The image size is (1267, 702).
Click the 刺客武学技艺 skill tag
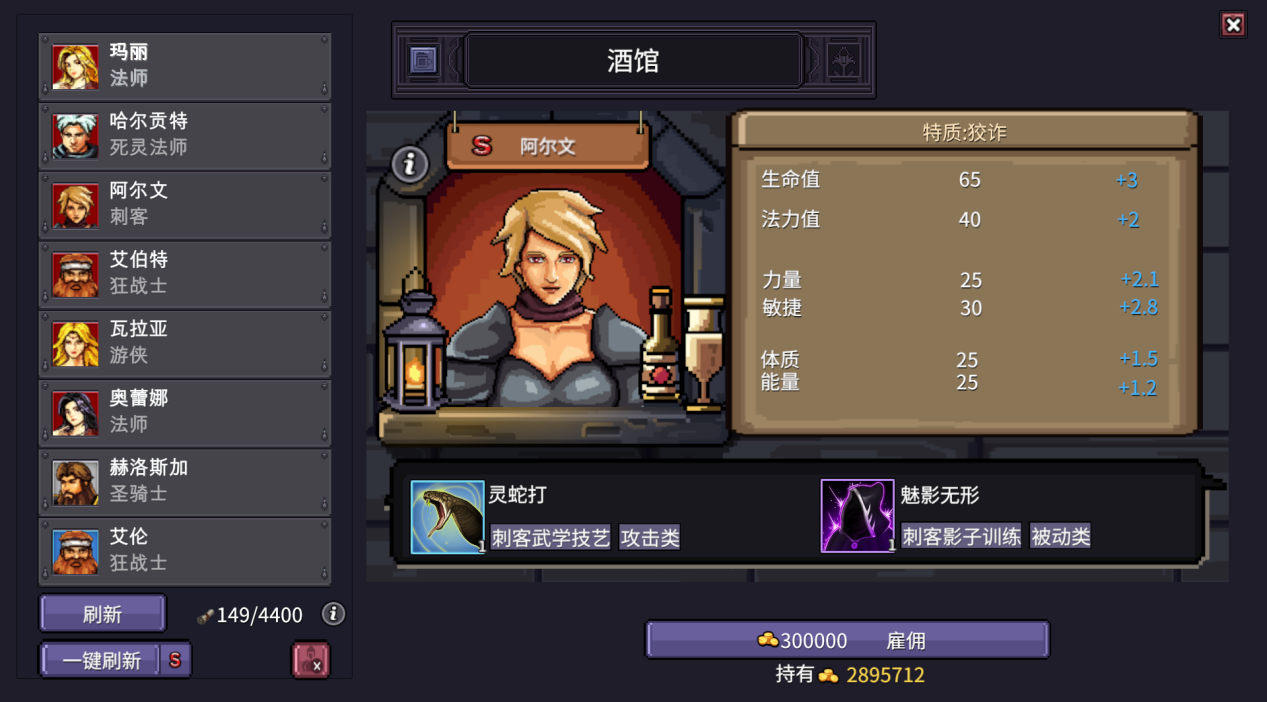point(550,537)
